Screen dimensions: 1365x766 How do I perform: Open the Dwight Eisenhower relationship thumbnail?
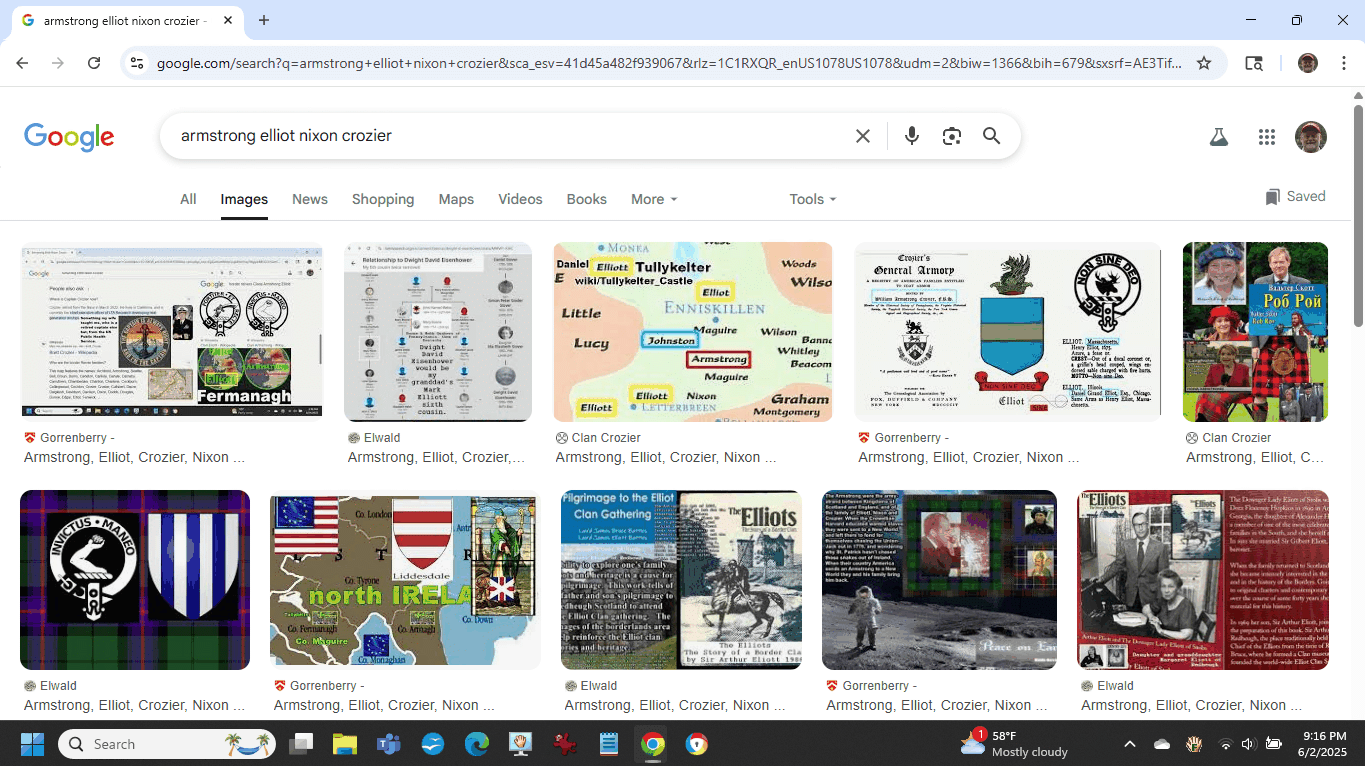(x=438, y=332)
